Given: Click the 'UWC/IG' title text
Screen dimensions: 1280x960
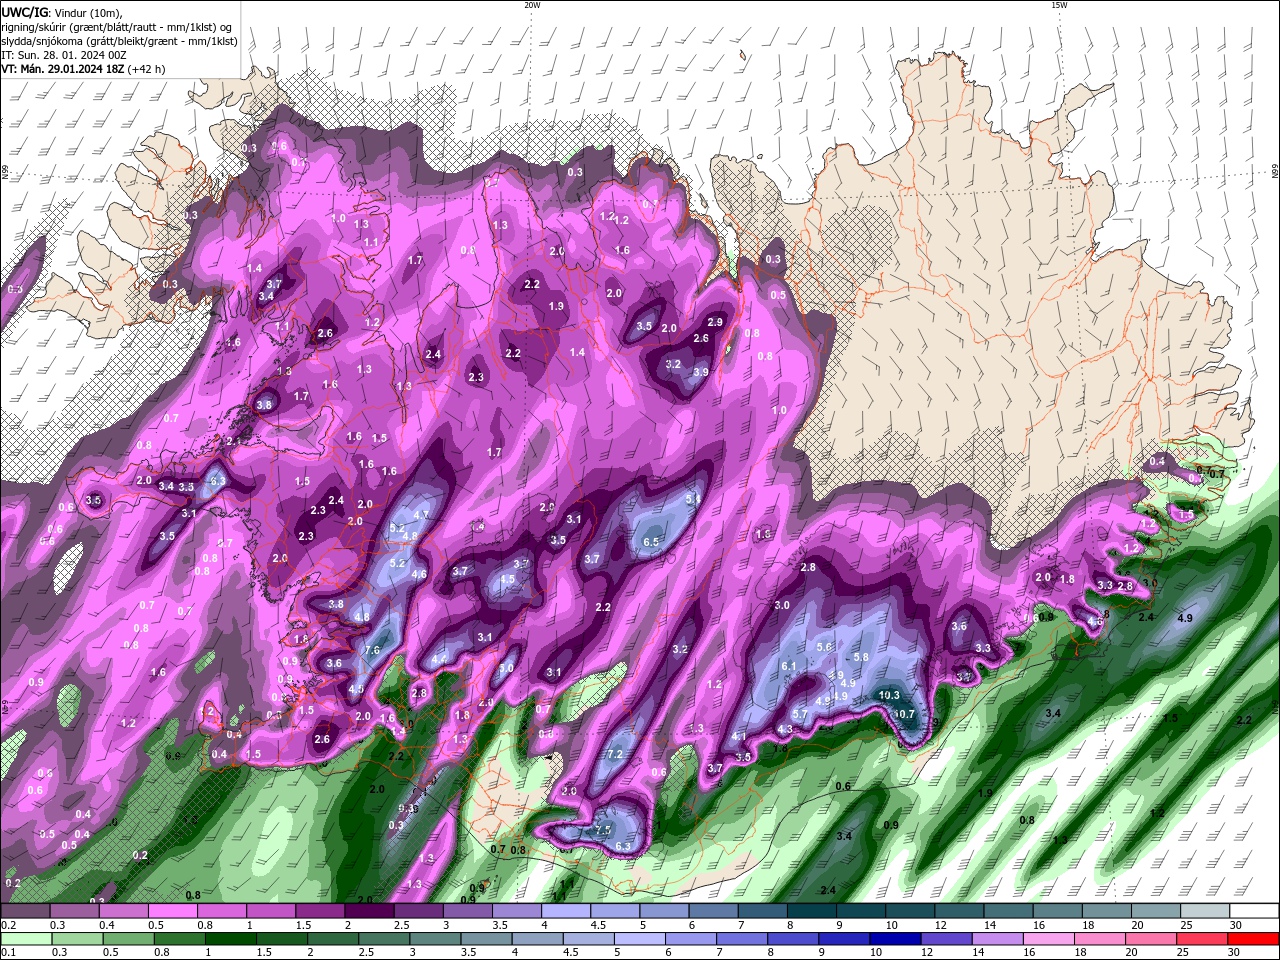Looking at the screenshot, I should tap(23, 12).
